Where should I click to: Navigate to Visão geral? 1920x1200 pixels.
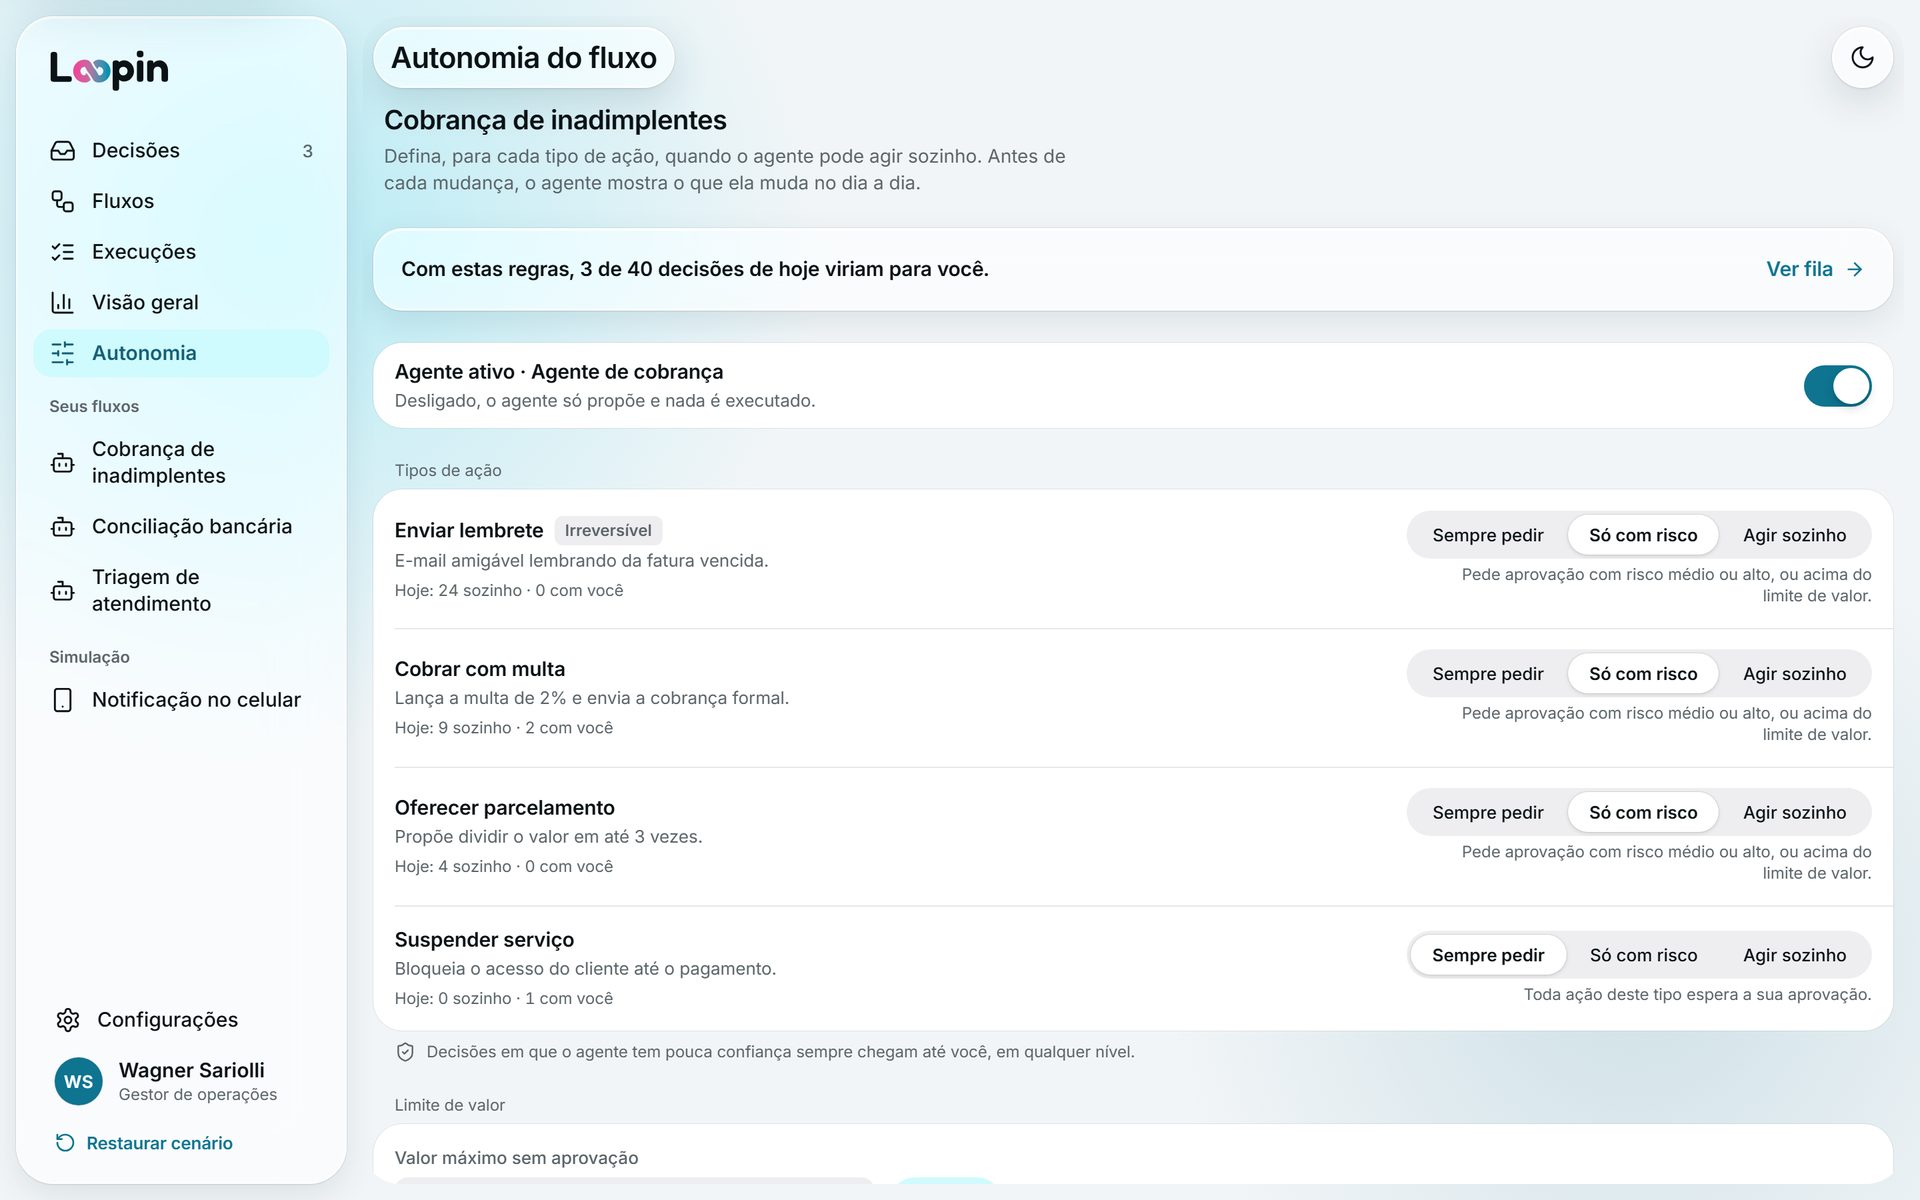click(x=181, y=302)
